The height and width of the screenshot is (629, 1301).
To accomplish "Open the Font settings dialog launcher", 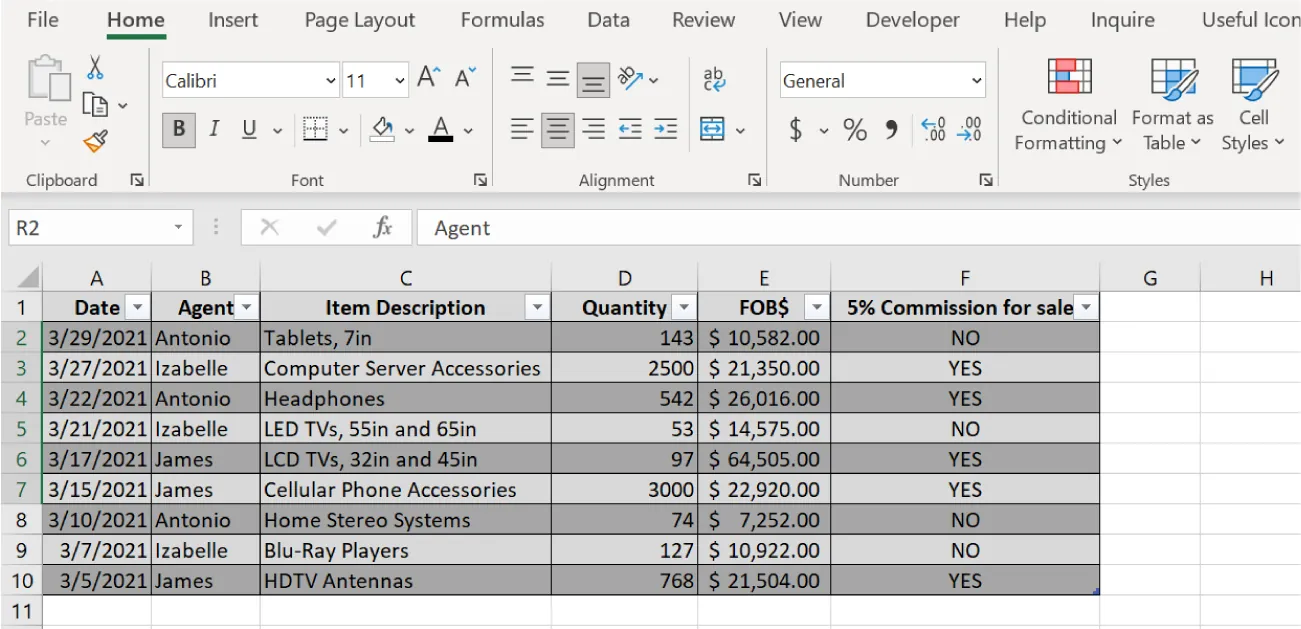I will [481, 180].
